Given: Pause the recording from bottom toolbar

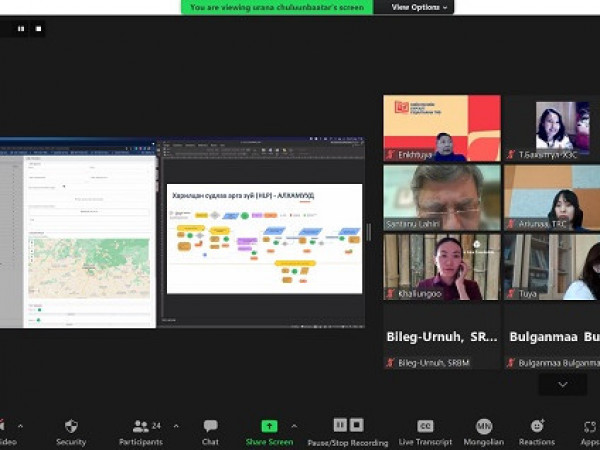Looking at the screenshot, I should point(340,425).
